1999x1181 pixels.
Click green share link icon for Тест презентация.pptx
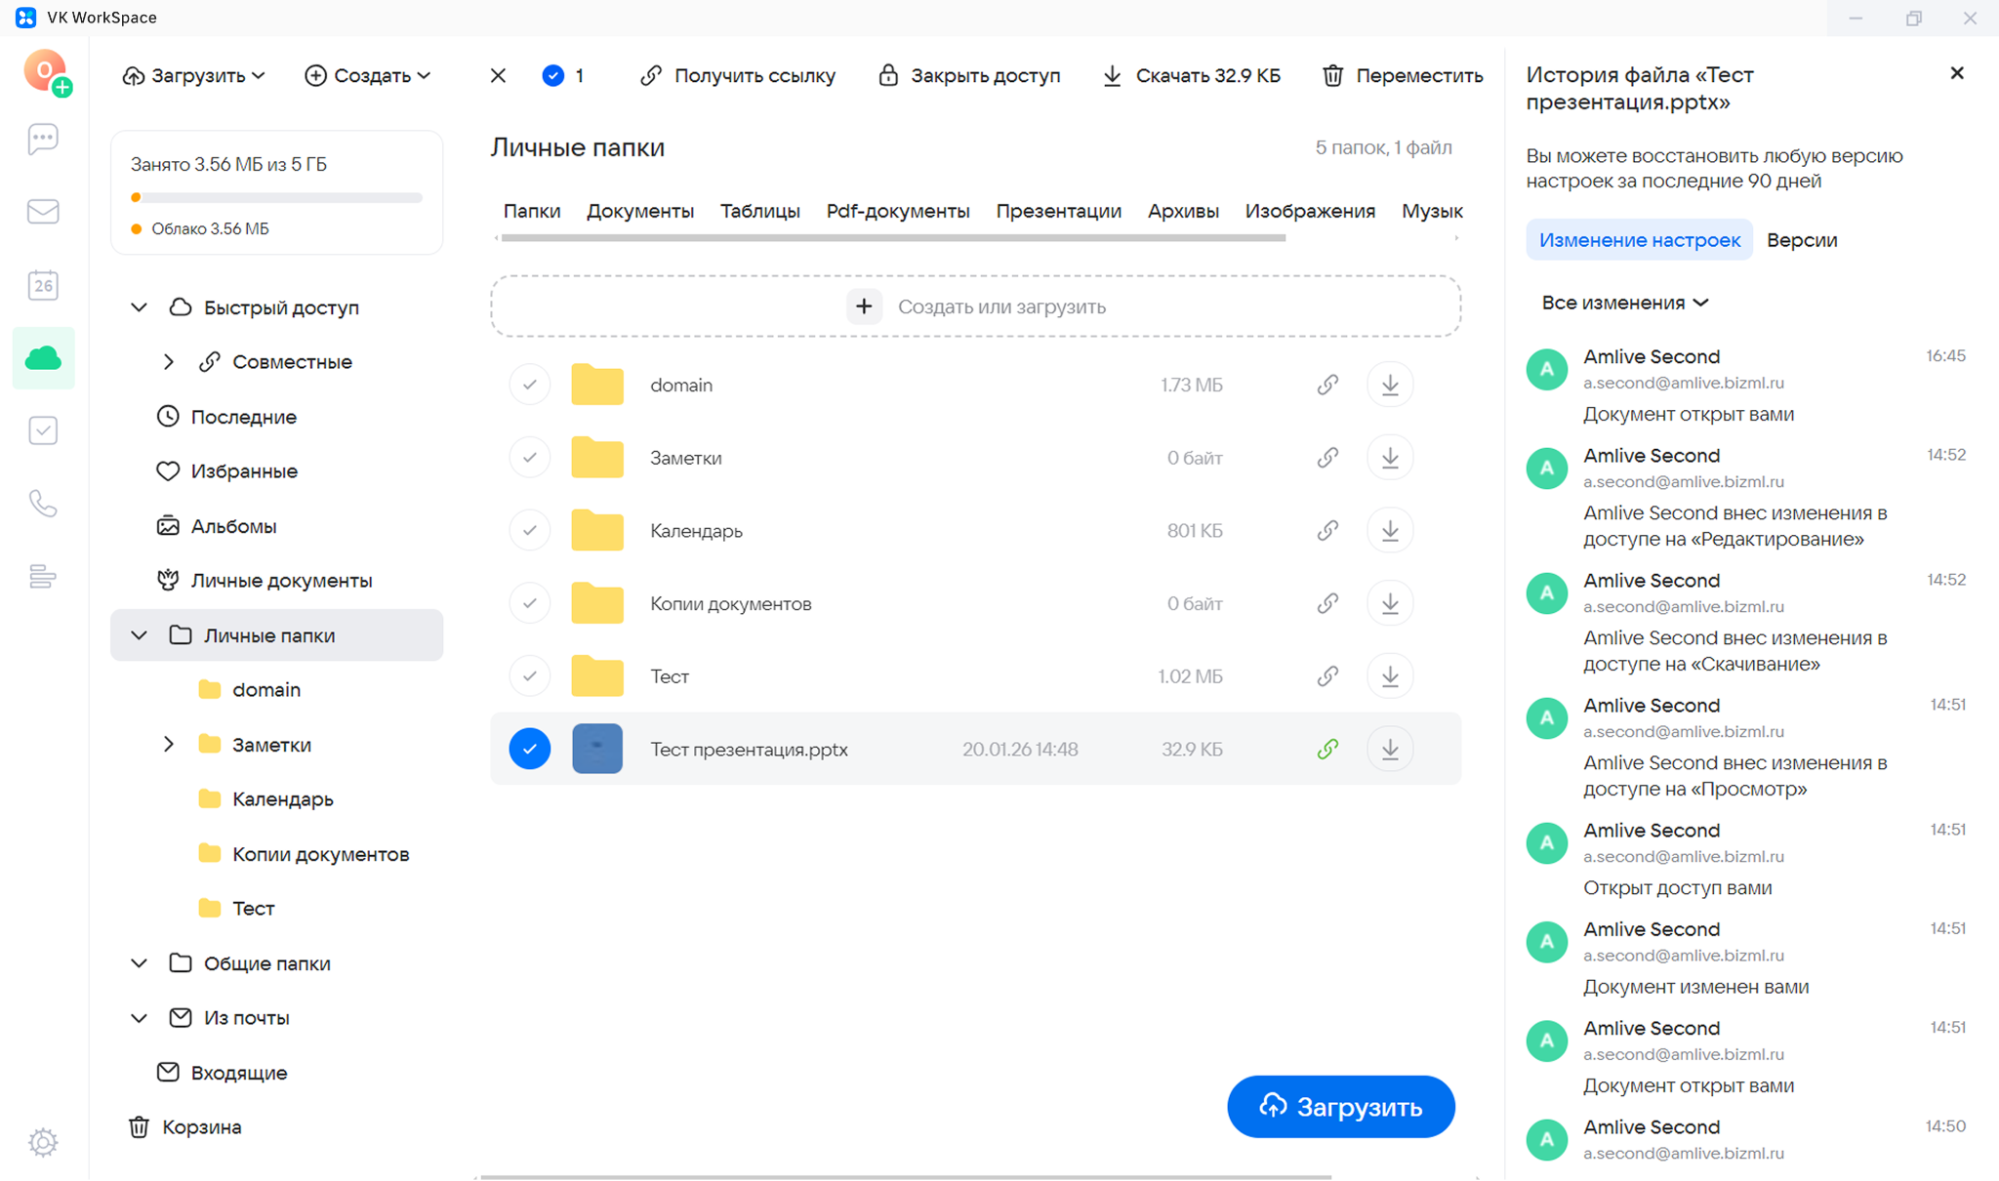point(1327,749)
